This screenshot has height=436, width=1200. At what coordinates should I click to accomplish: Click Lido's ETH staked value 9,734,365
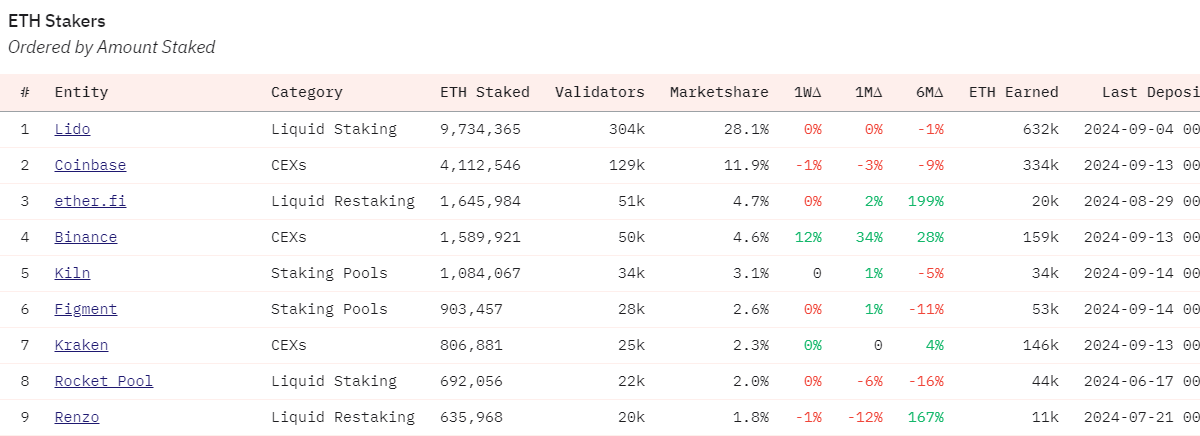pos(480,129)
